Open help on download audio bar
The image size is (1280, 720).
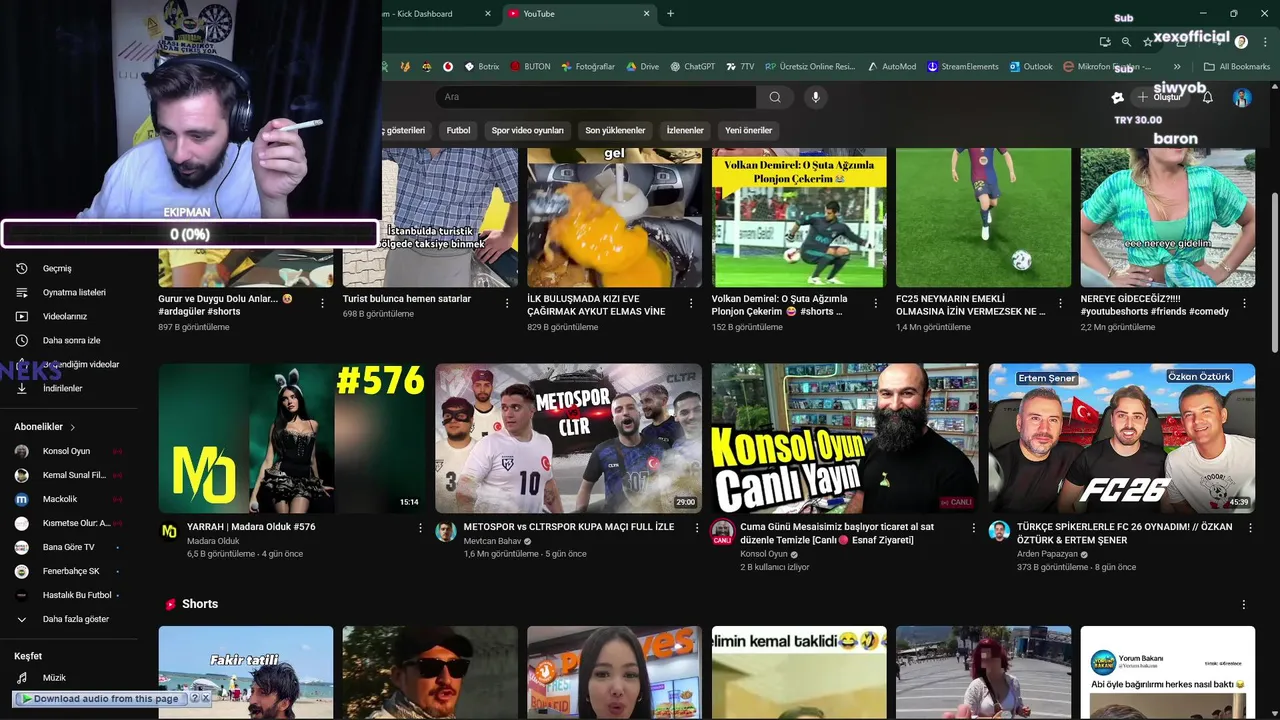(x=194, y=698)
